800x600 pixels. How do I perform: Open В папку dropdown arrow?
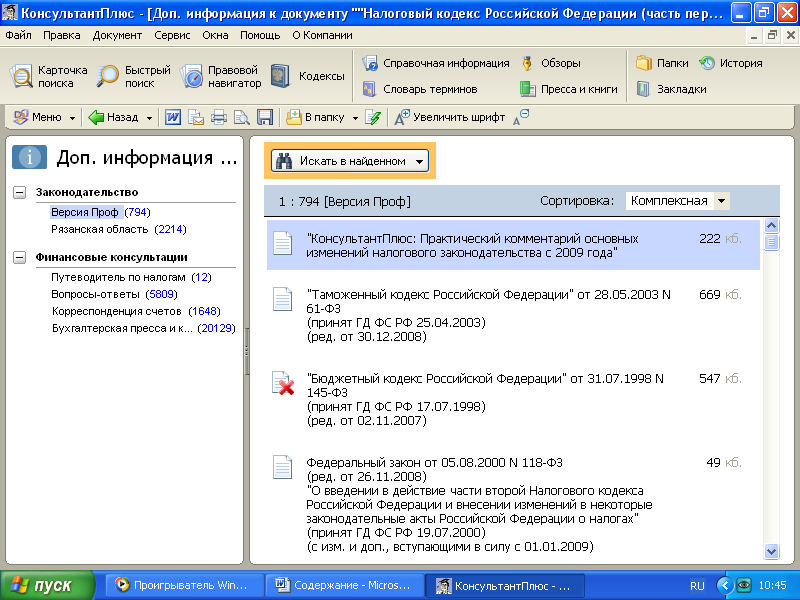click(x=355, y=118)
